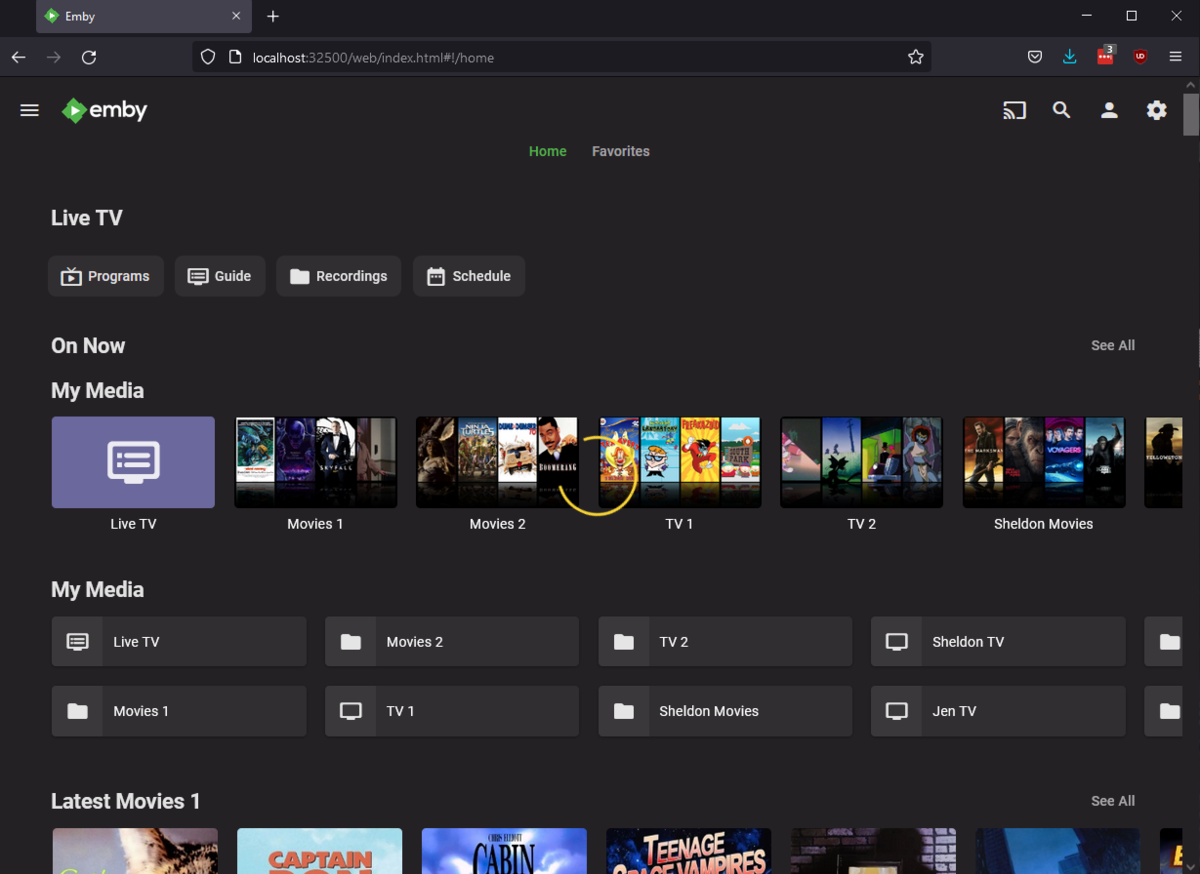Click the Cast to device icon
Viewport: 1200px width, 874px height.
pos(1014,110)
